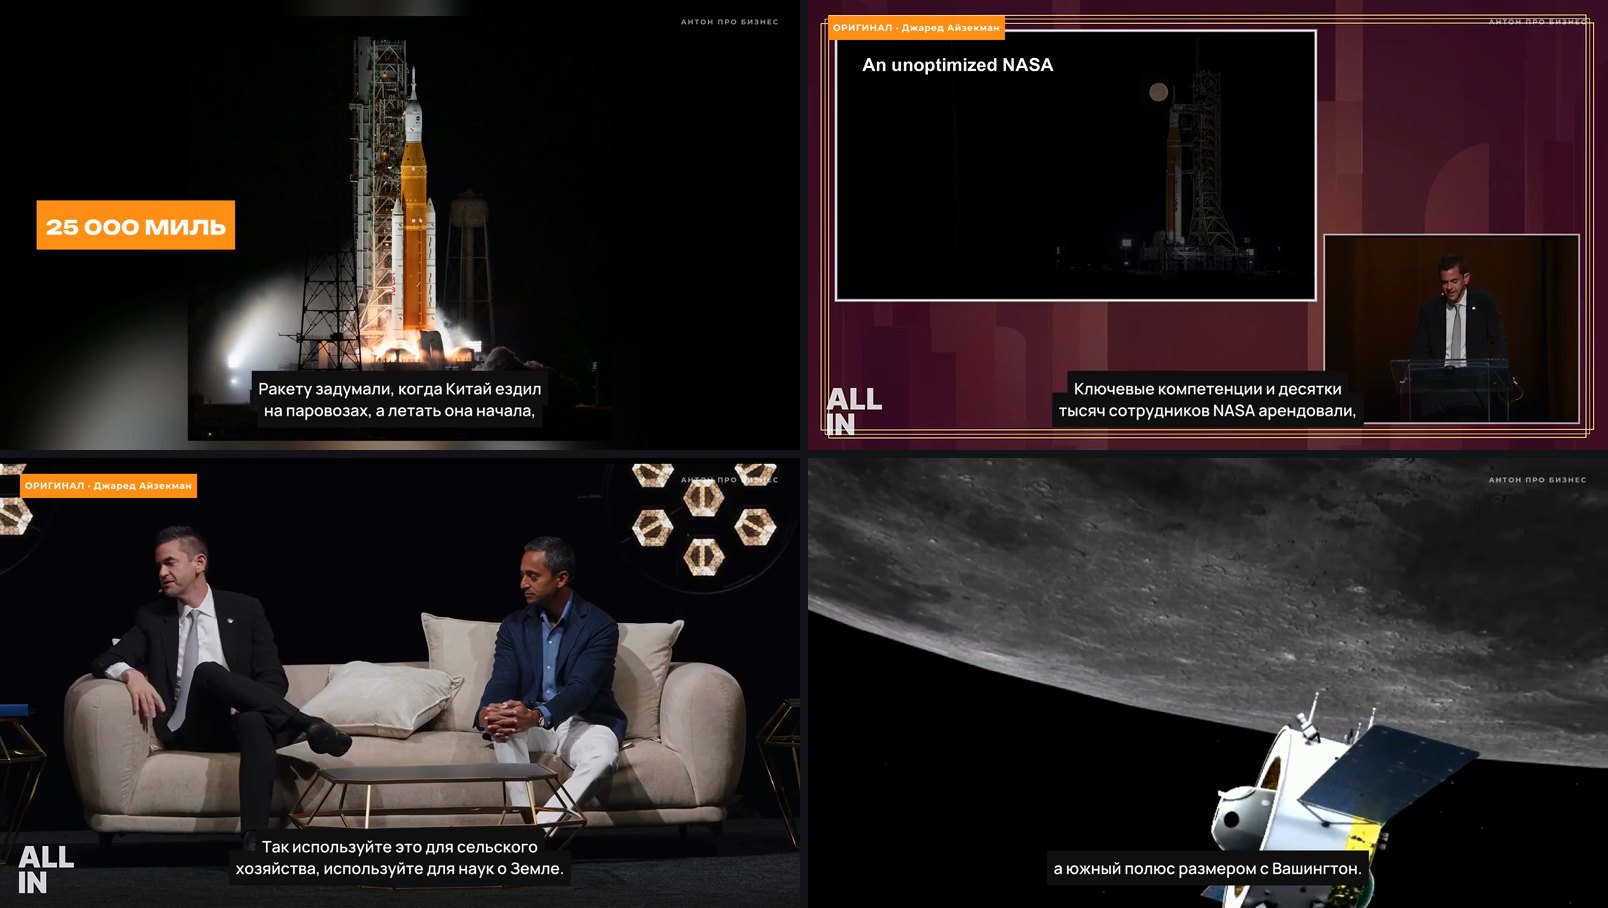Image resolution: width=1608 pixels, height=908 pixels.
Task: Select the subtitle "Так используйте это для сельского"
Action: click(x=400, y=847)
